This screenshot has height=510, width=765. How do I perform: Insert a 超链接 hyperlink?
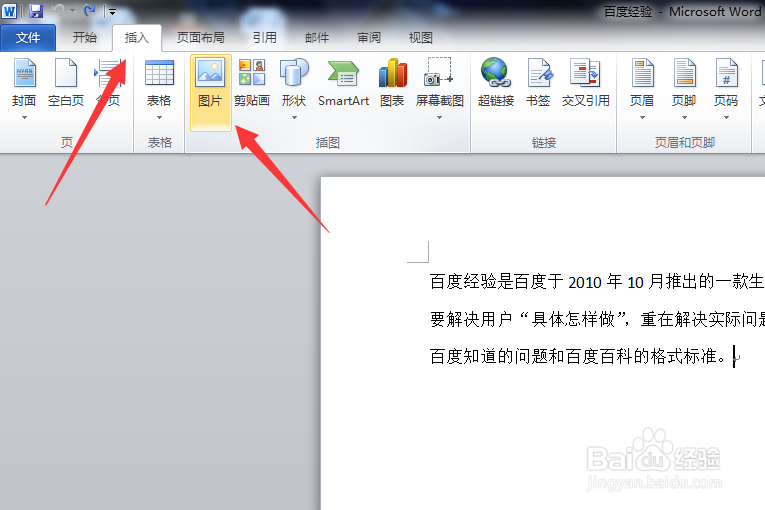pyautogui.click(x=496, y=82)
